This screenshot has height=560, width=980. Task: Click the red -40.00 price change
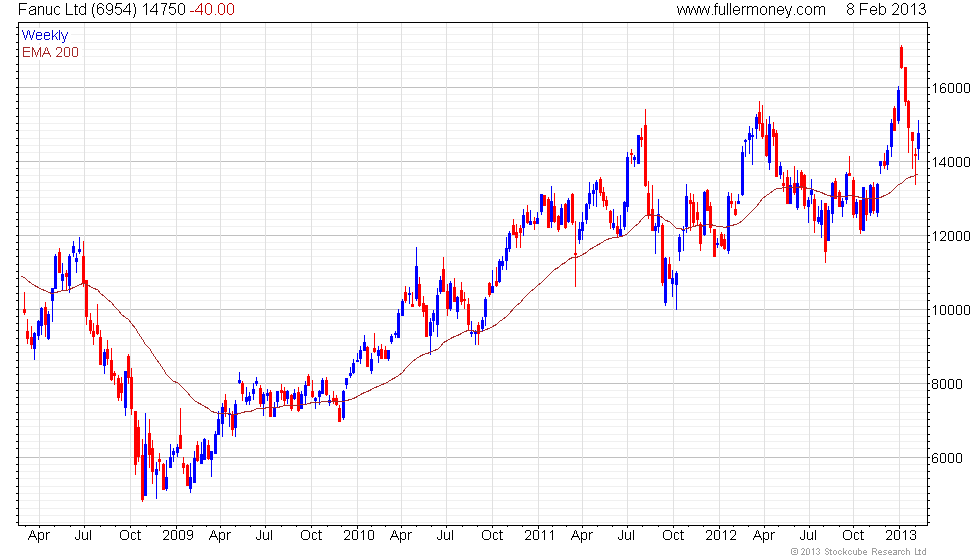(212, 9)
